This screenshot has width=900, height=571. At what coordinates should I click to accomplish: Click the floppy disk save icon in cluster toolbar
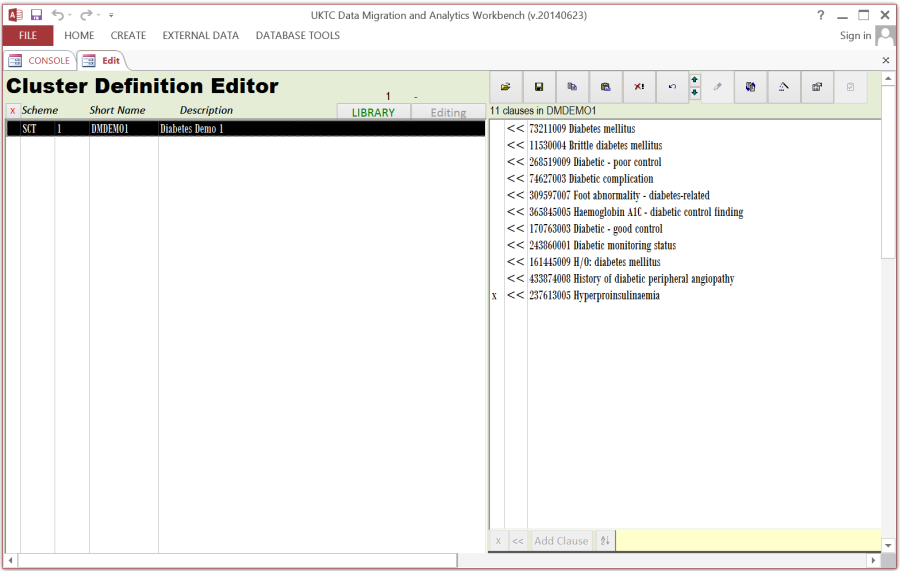tap(539, 87)
